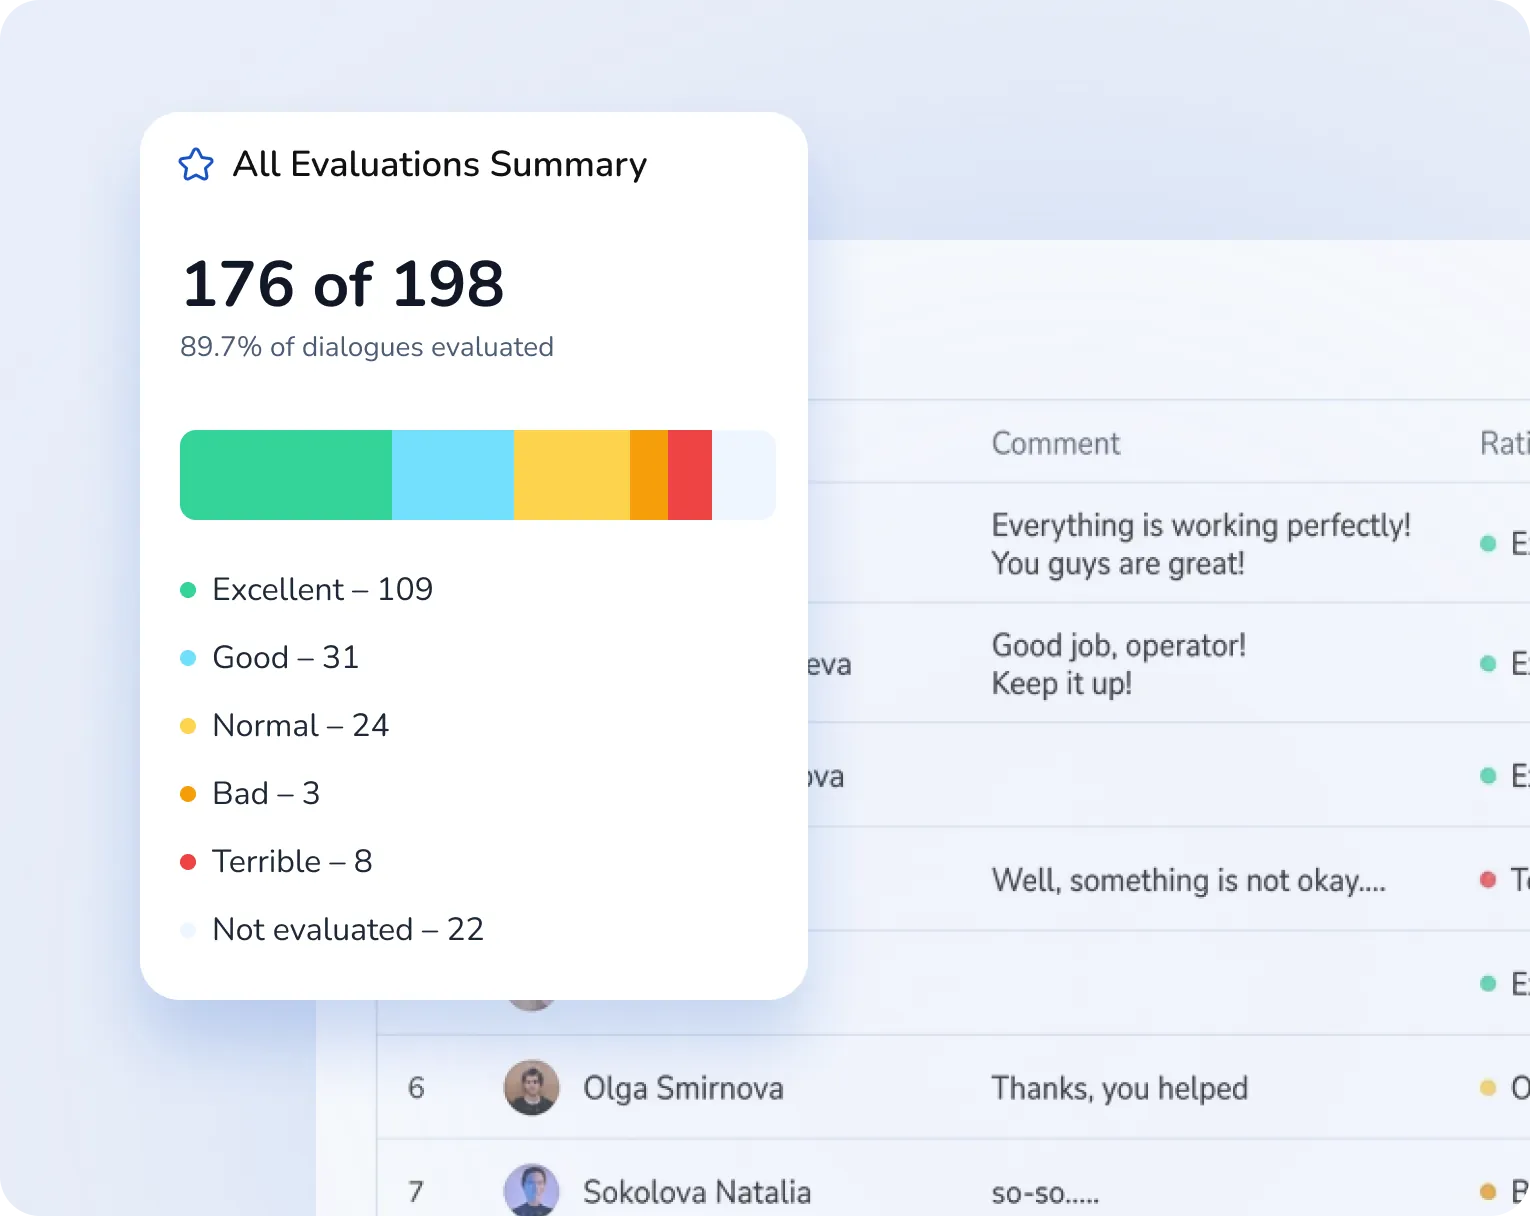The image size is (1530, 1216).
Task: Click the yellow rating dot on Olga Smirnova's row
Action: pyautogui.click(x=1486, y=1088)
